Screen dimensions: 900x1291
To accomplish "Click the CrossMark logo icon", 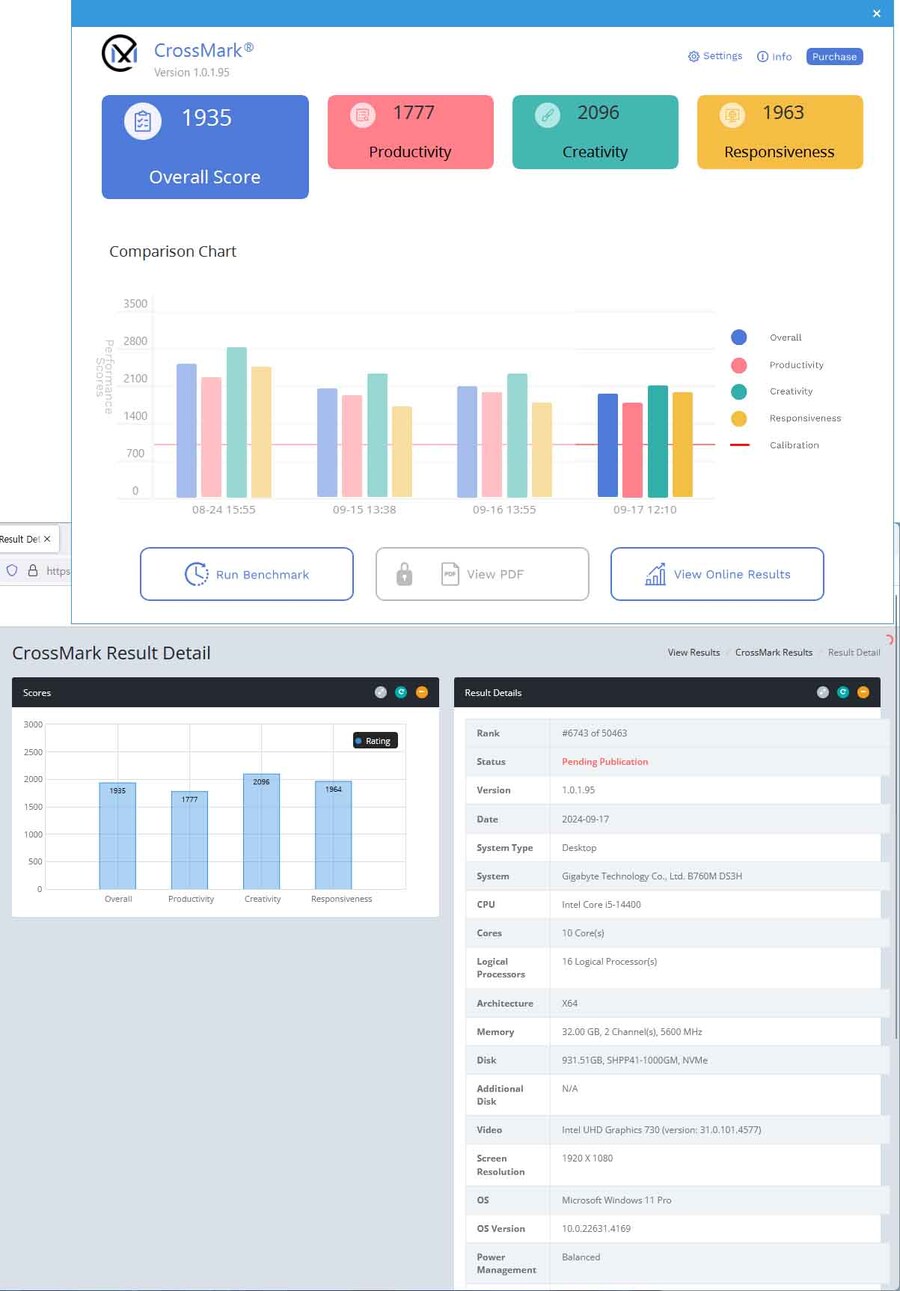I will (119, 54).
